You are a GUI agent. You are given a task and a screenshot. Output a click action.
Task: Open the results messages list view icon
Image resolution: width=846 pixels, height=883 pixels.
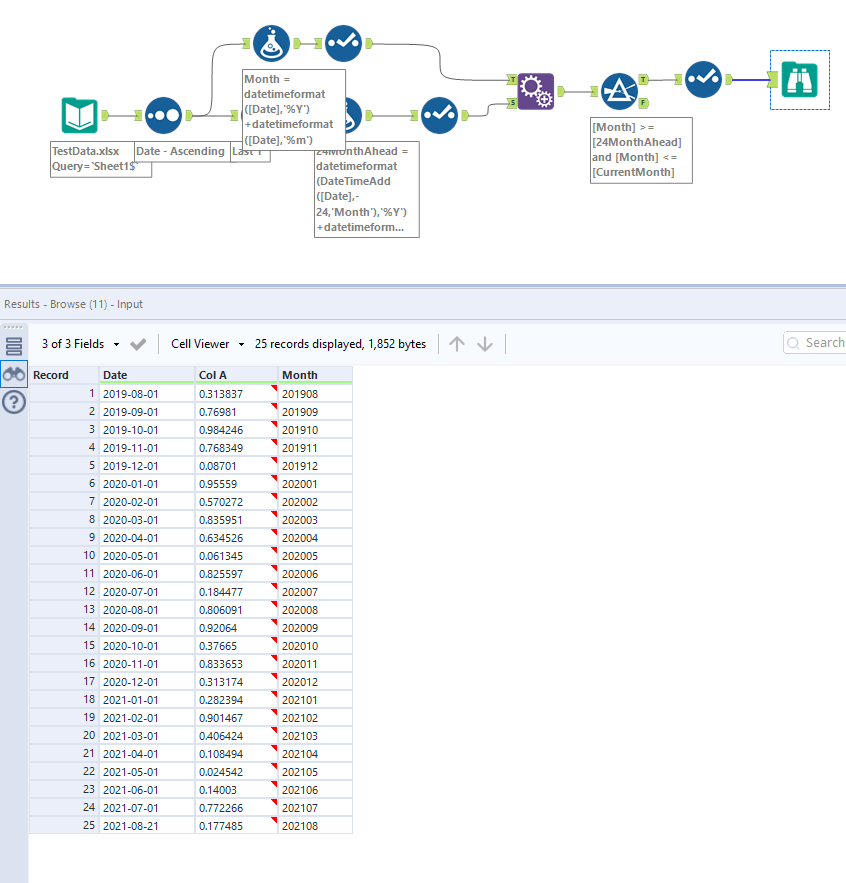14,346
